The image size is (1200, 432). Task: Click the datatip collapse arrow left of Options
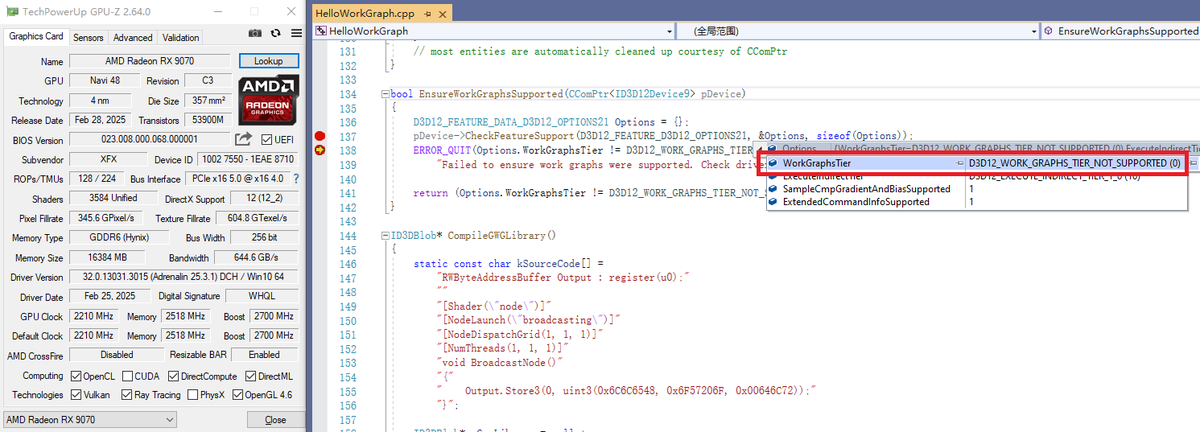[761, 148]
